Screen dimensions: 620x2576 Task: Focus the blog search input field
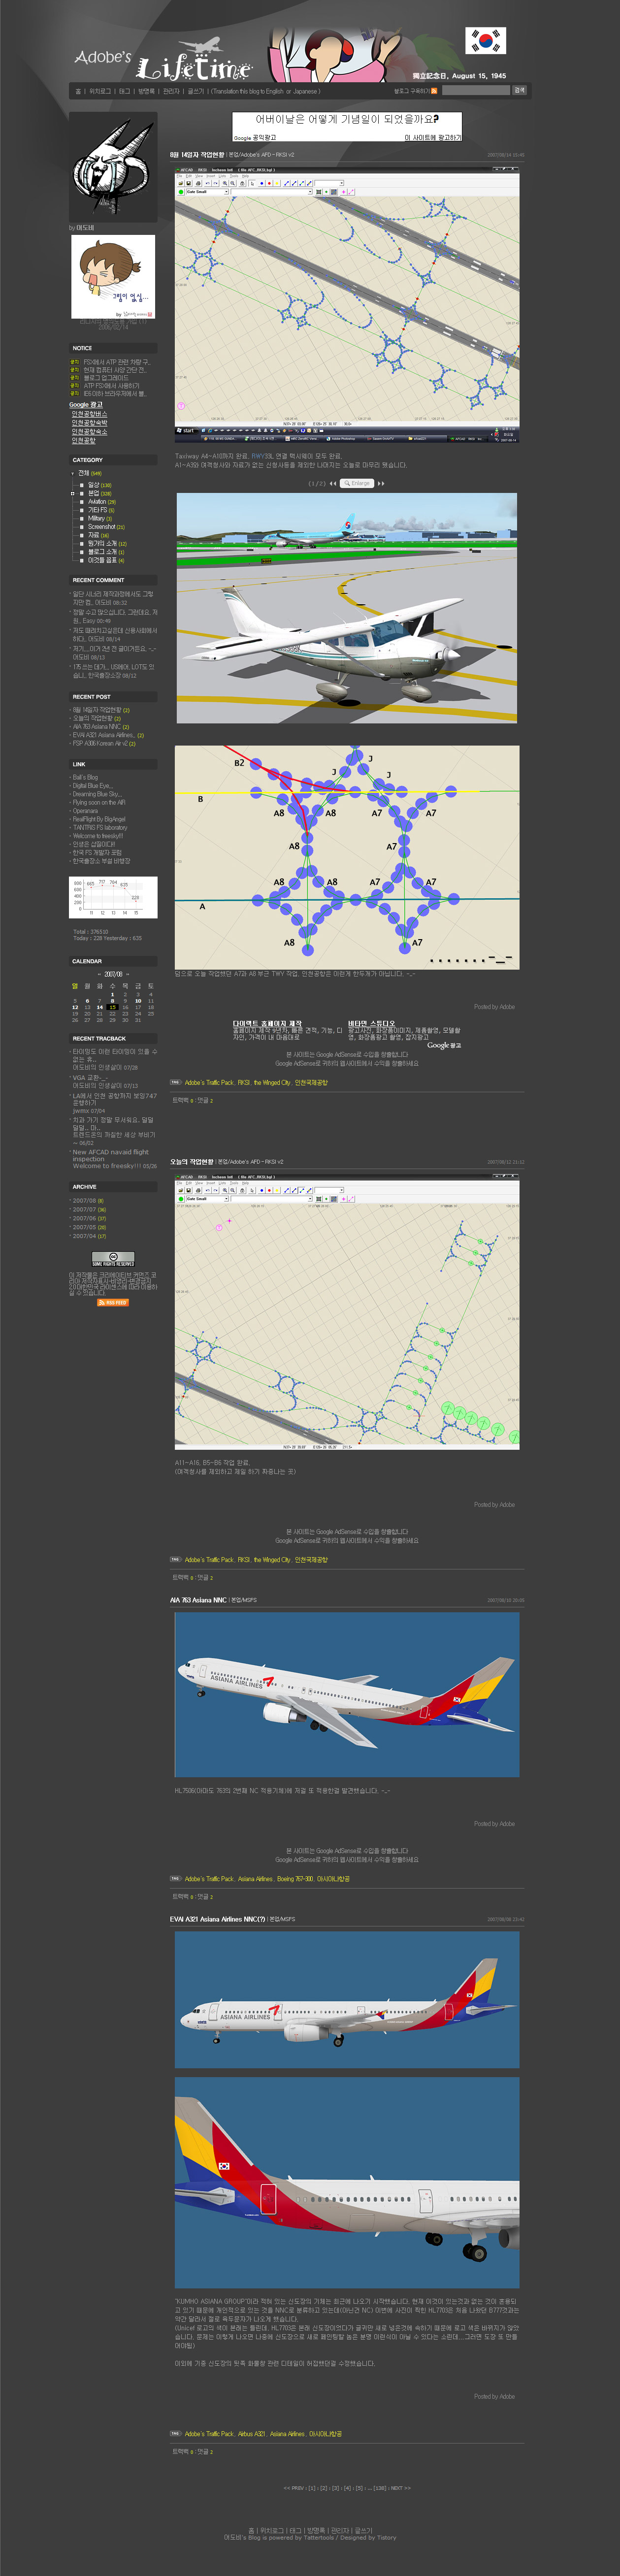[475, 91]
